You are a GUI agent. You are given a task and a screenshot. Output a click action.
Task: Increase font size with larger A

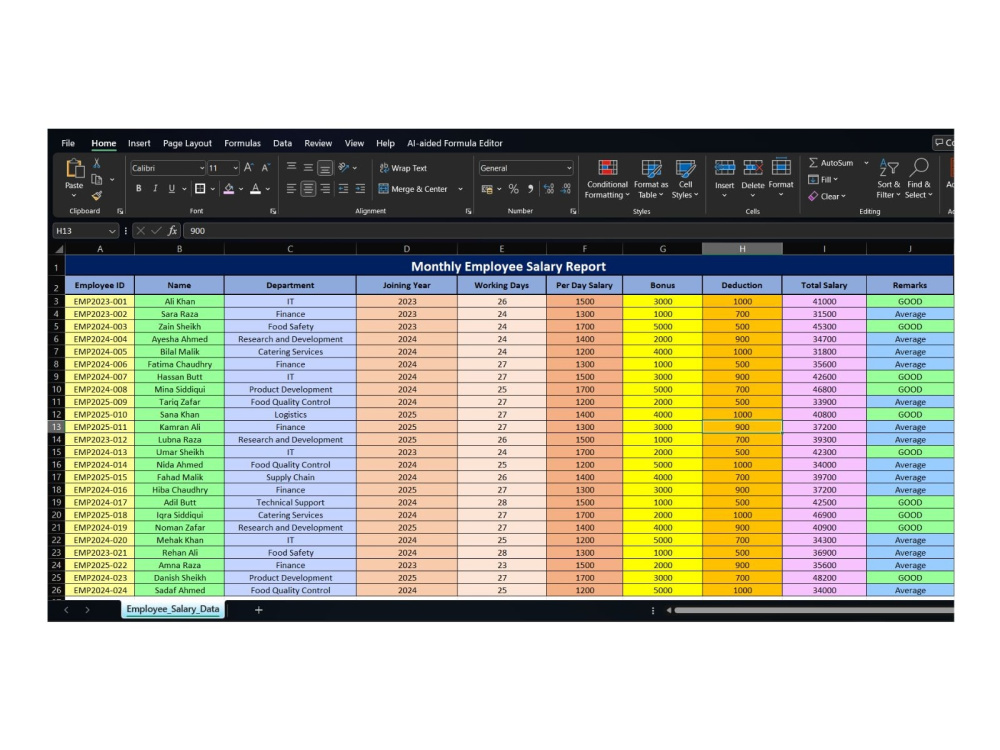(249, 168)
